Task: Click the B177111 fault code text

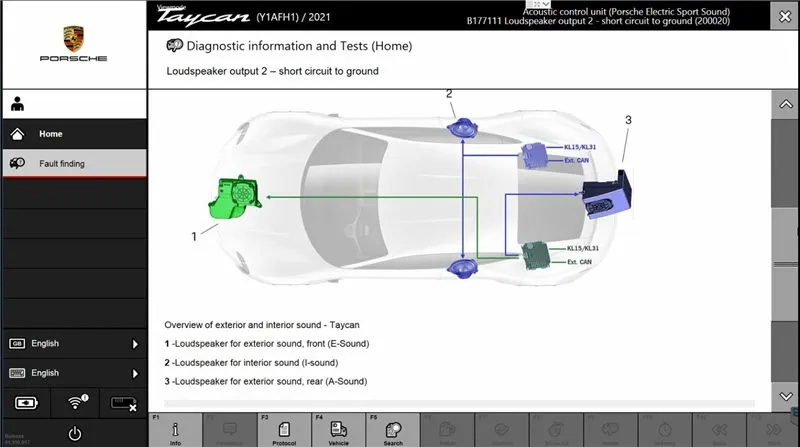Action: pyautogui.click(x=598, y=21)
